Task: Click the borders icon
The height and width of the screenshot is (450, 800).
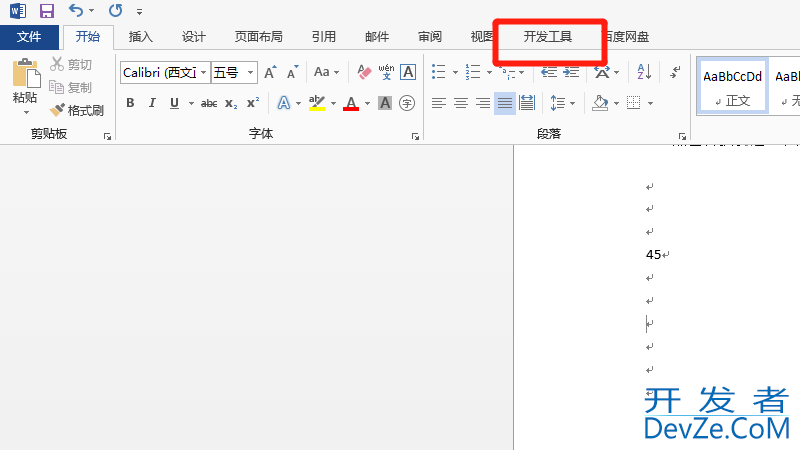Action: point(634,103)
